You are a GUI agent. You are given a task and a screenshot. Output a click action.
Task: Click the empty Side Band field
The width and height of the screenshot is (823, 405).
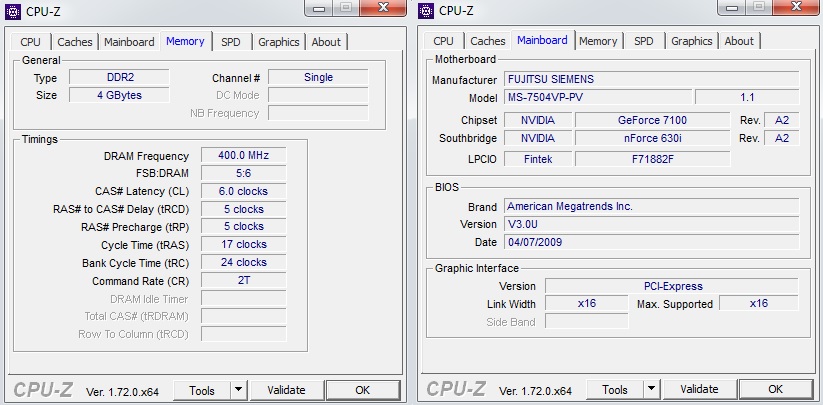[x=587, y=322]
